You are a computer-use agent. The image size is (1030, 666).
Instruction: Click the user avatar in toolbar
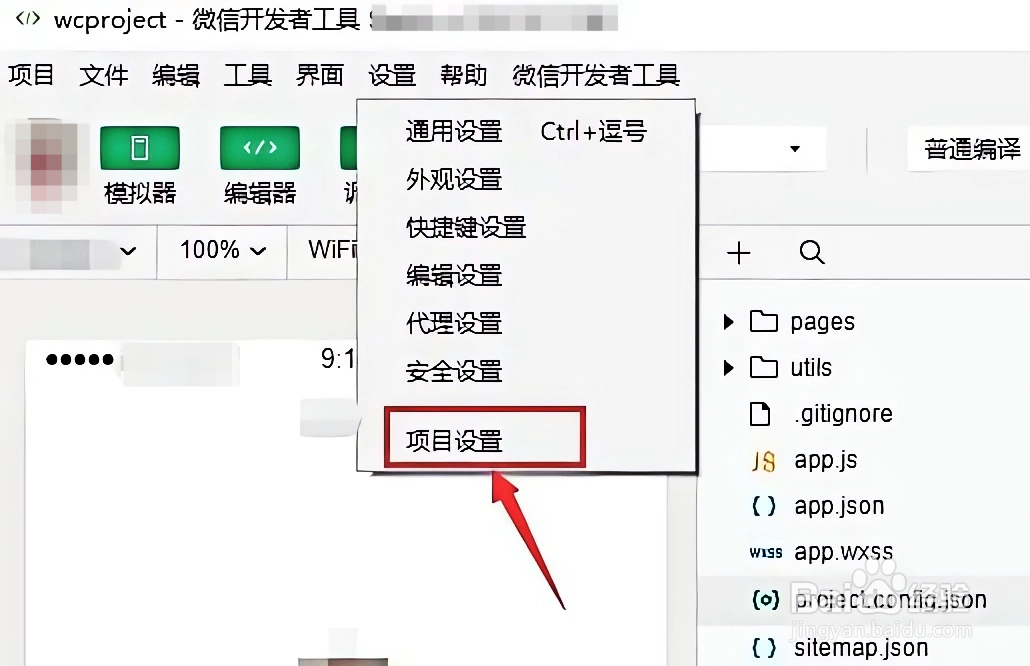tap(46, 166)
